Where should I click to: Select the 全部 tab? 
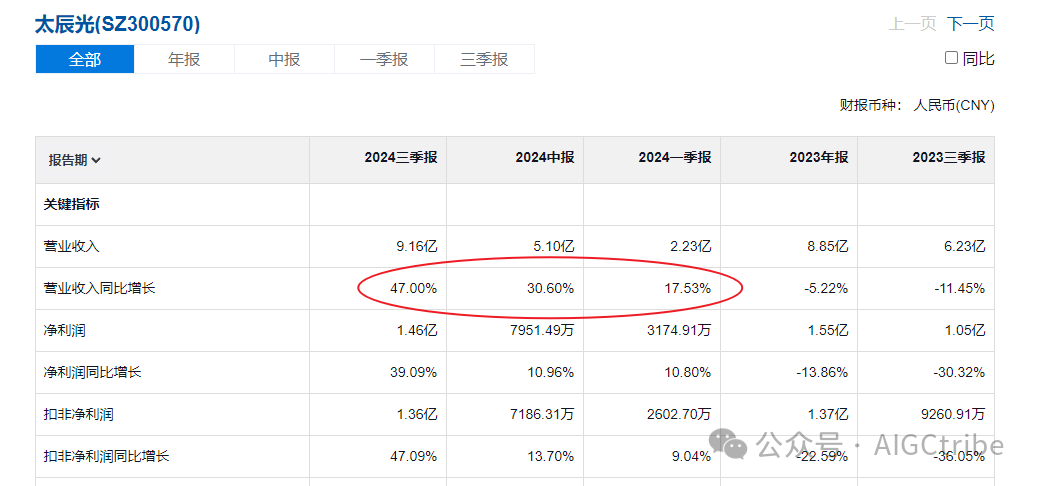coord(85,60)
